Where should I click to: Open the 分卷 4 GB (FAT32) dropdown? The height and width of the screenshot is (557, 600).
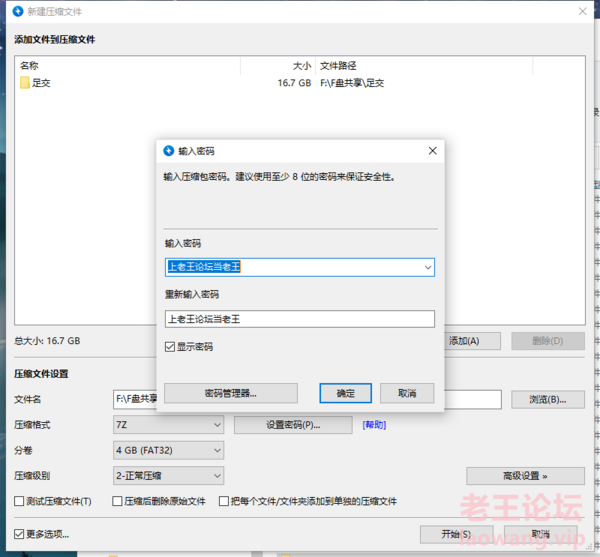click(x=168, y=450)
